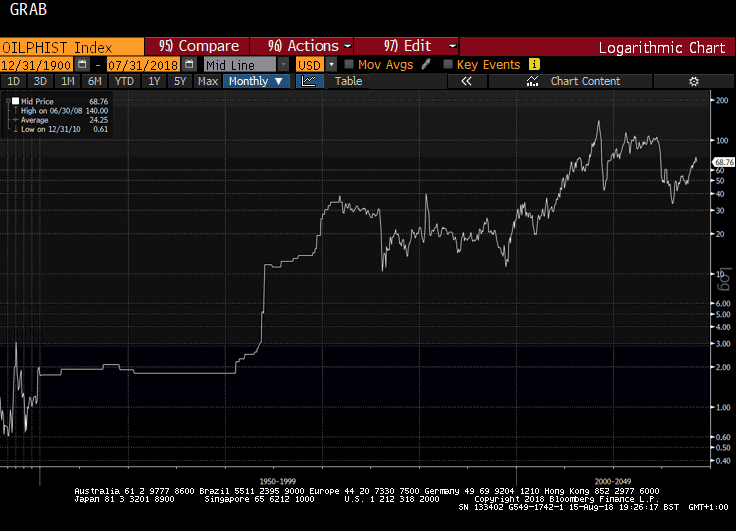Edit start date 12/31/1900 field

point(37,64)
